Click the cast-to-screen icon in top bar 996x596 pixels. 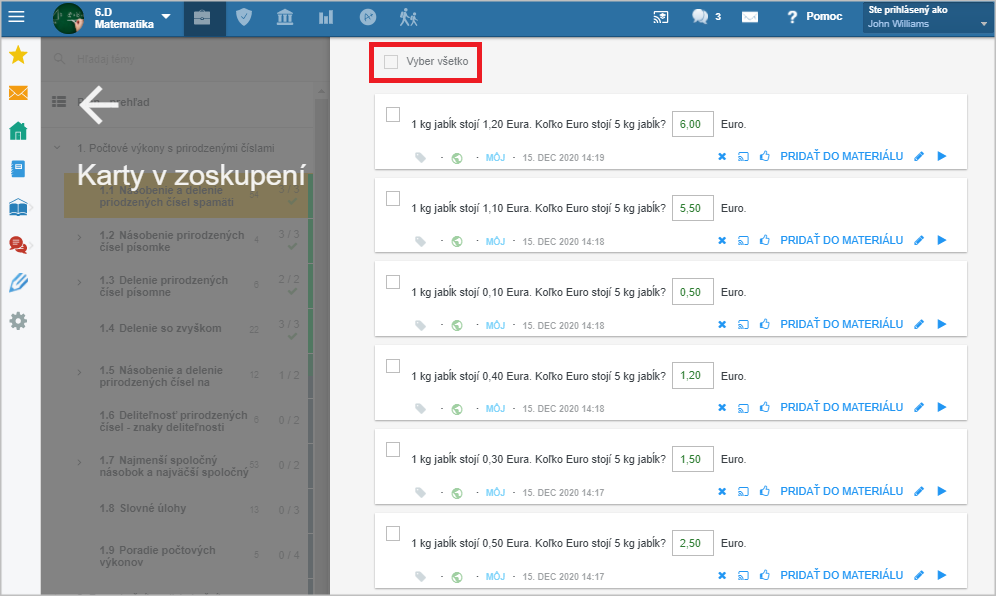tap(661, 17)
